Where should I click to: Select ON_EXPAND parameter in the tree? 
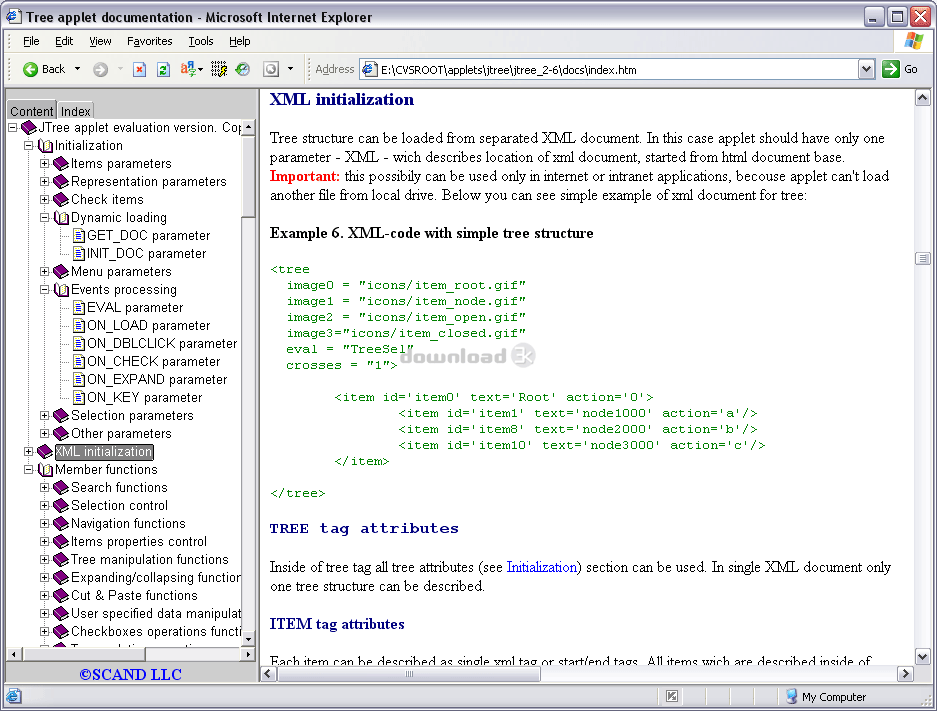coord(157,379)
